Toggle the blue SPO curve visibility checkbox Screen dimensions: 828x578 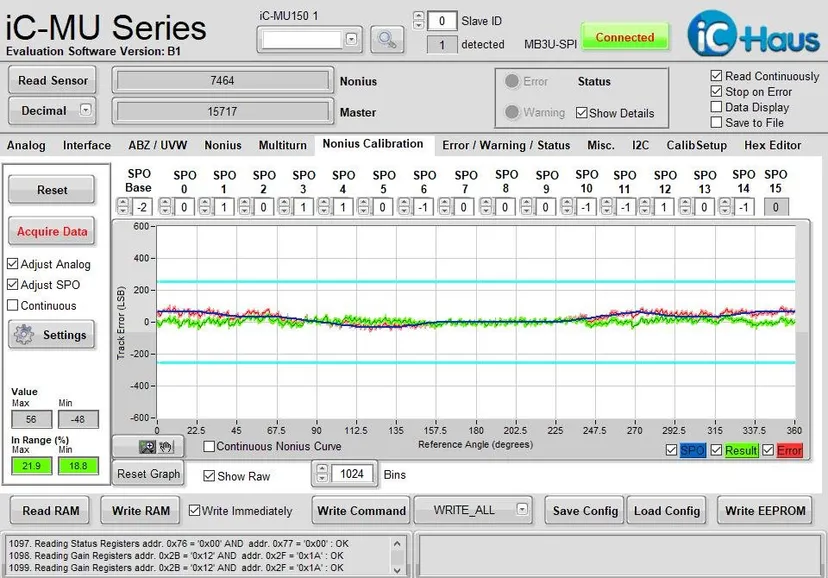[671, 450]
